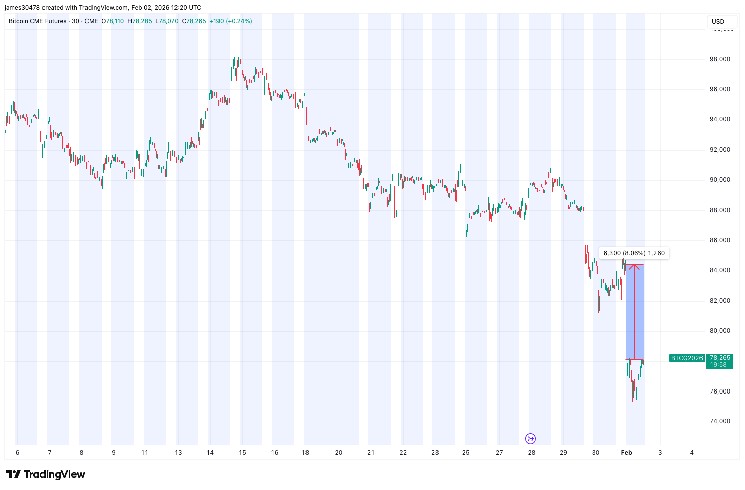Click the 98,000 price level on axis
This screenshot has width=745, height=490.
(x=717, y=59)
